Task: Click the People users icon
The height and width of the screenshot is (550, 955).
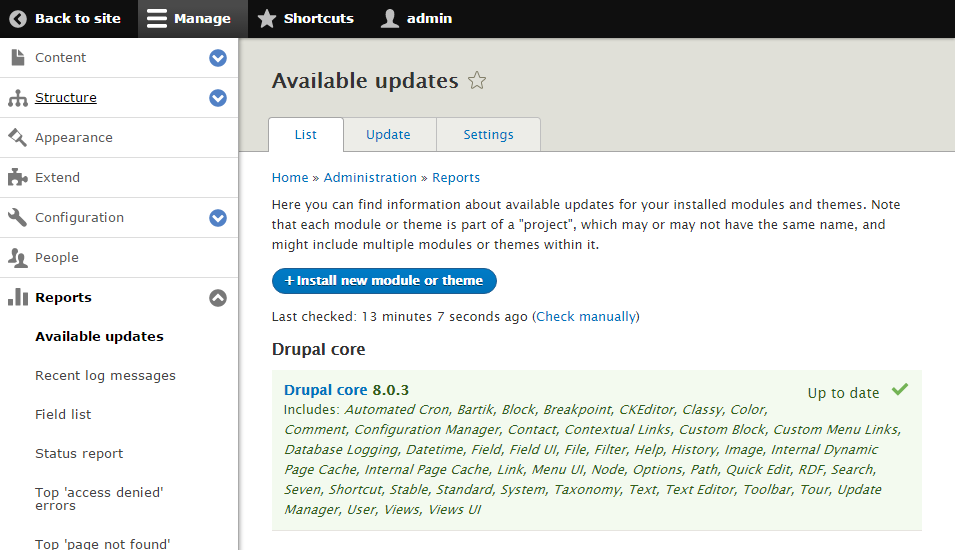Action: pyautogui.click(x=18, y=258)
